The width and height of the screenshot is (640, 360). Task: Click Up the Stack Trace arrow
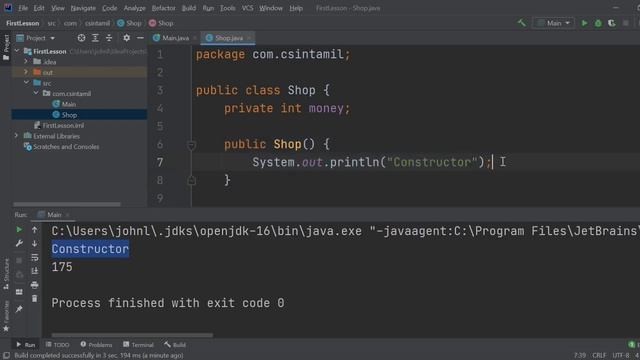(35, 230)
